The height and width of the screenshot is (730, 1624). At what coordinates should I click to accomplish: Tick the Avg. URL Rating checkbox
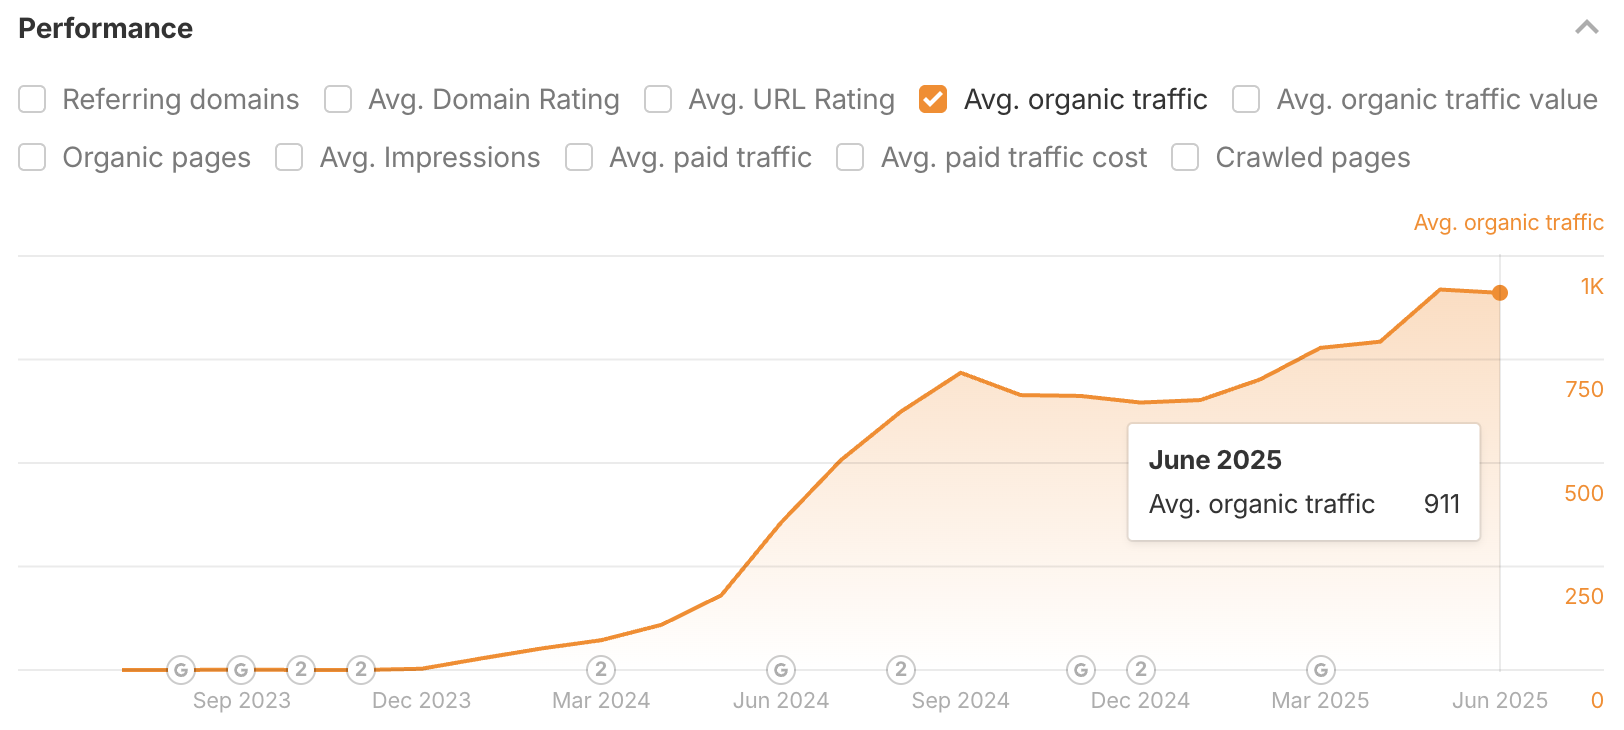click(658, 100)
